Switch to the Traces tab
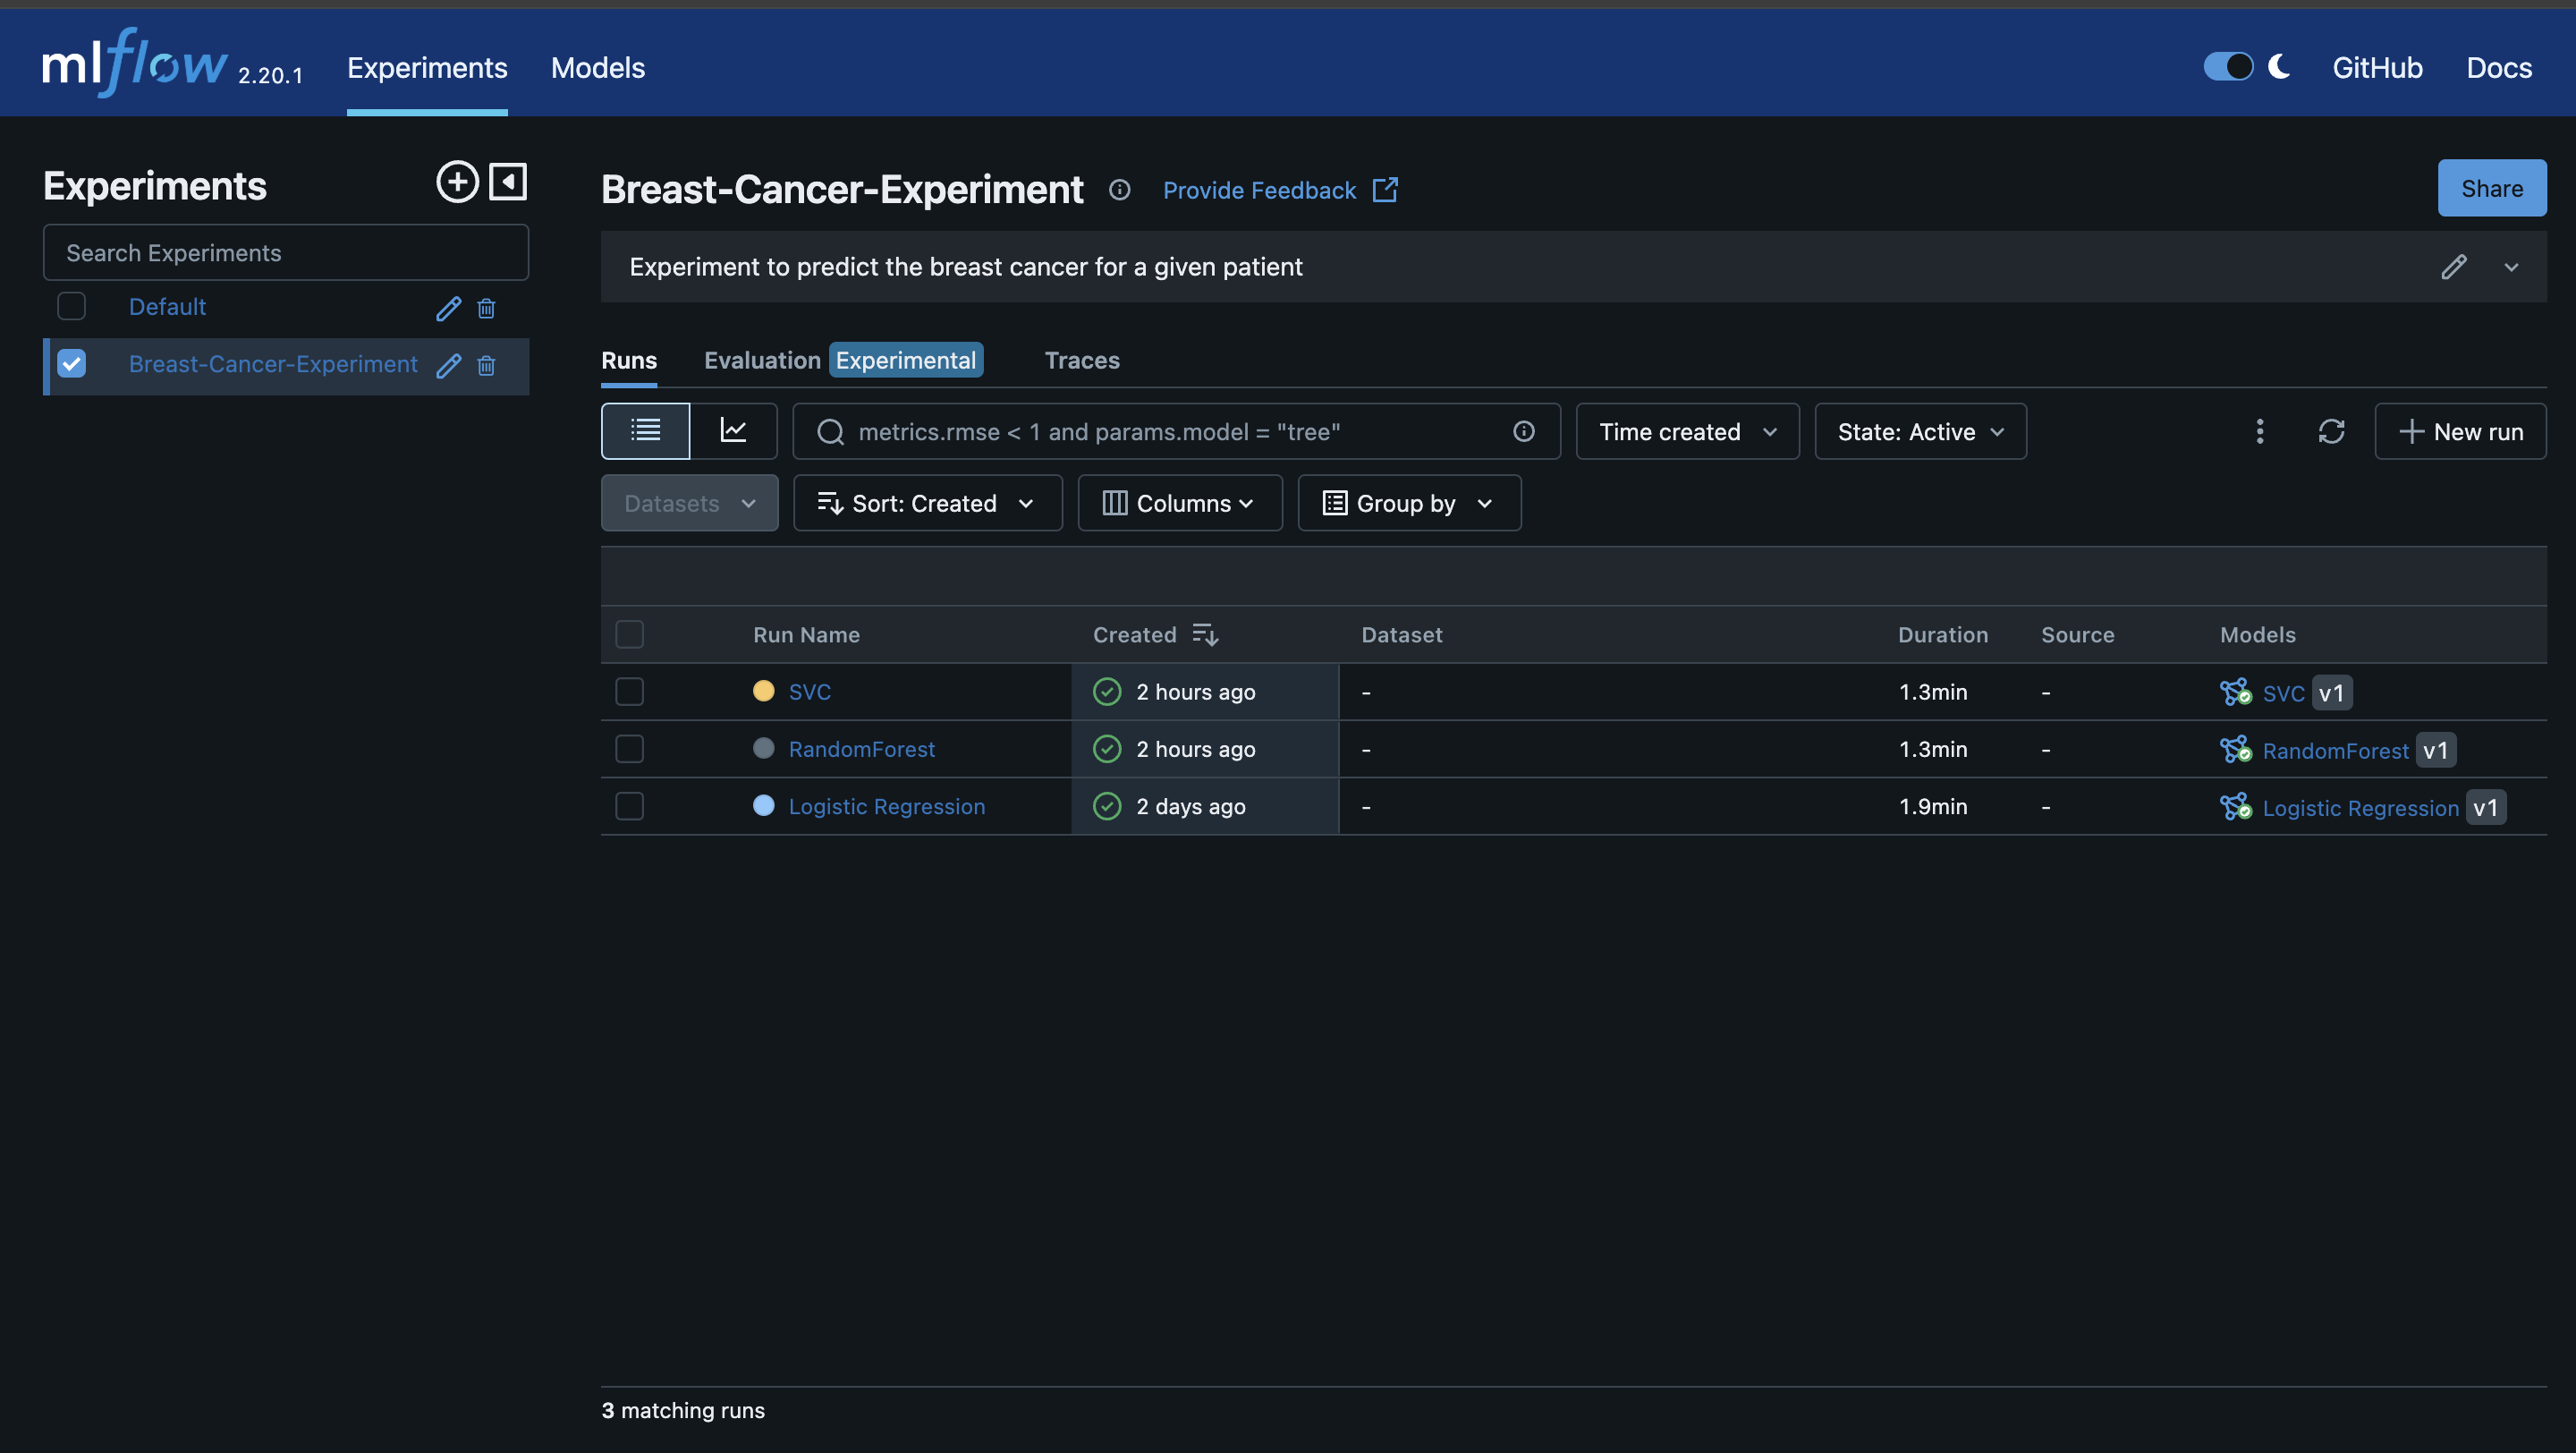Screen dimensions: 2576x1453 point(1081,360)
